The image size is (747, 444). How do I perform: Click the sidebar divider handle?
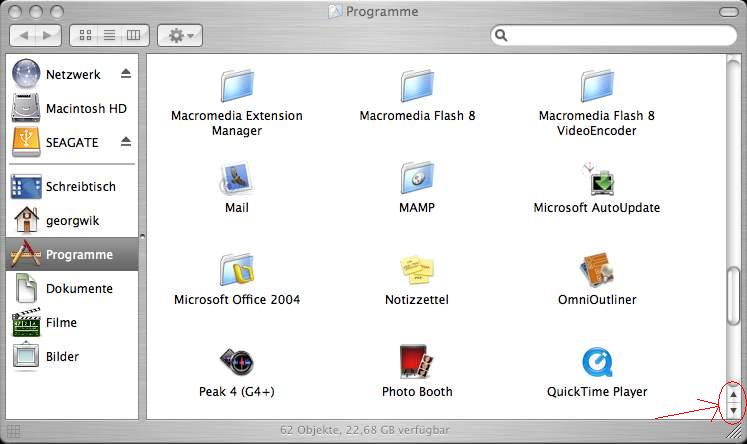(142, 236)
